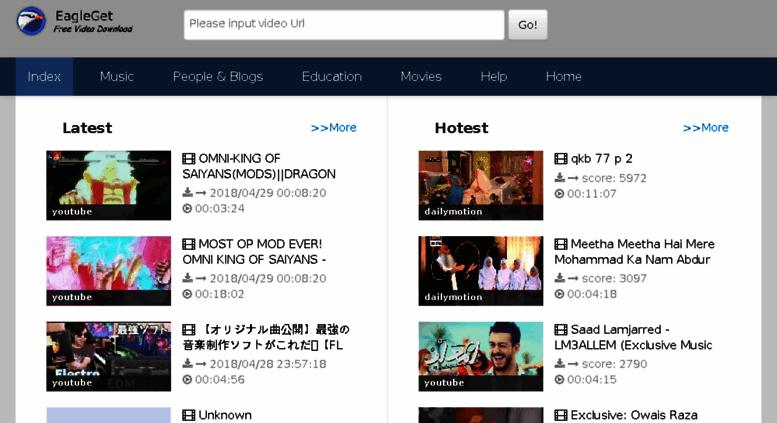Click the Hotest section heading
Viewport: 777px width, 423px height.
tap(461, 128)
